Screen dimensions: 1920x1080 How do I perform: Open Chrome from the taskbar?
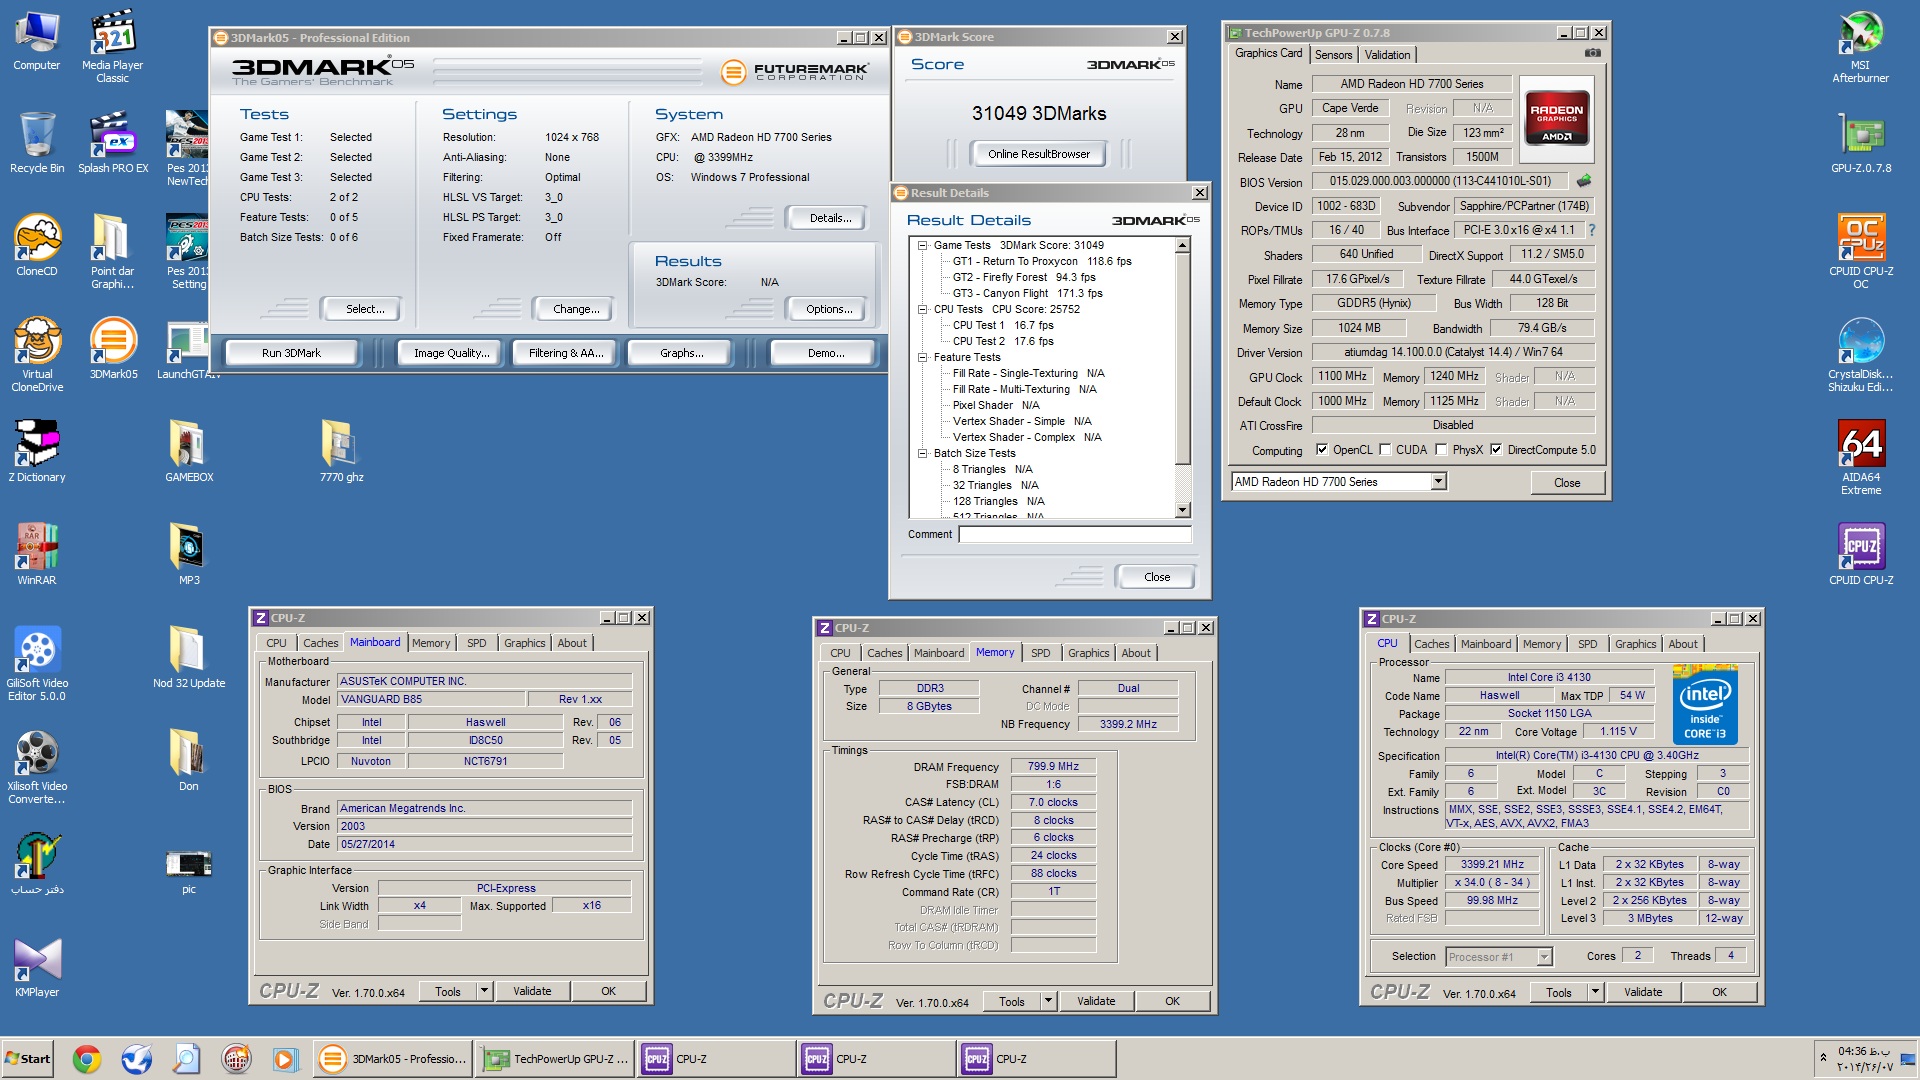click(87, 1058)
